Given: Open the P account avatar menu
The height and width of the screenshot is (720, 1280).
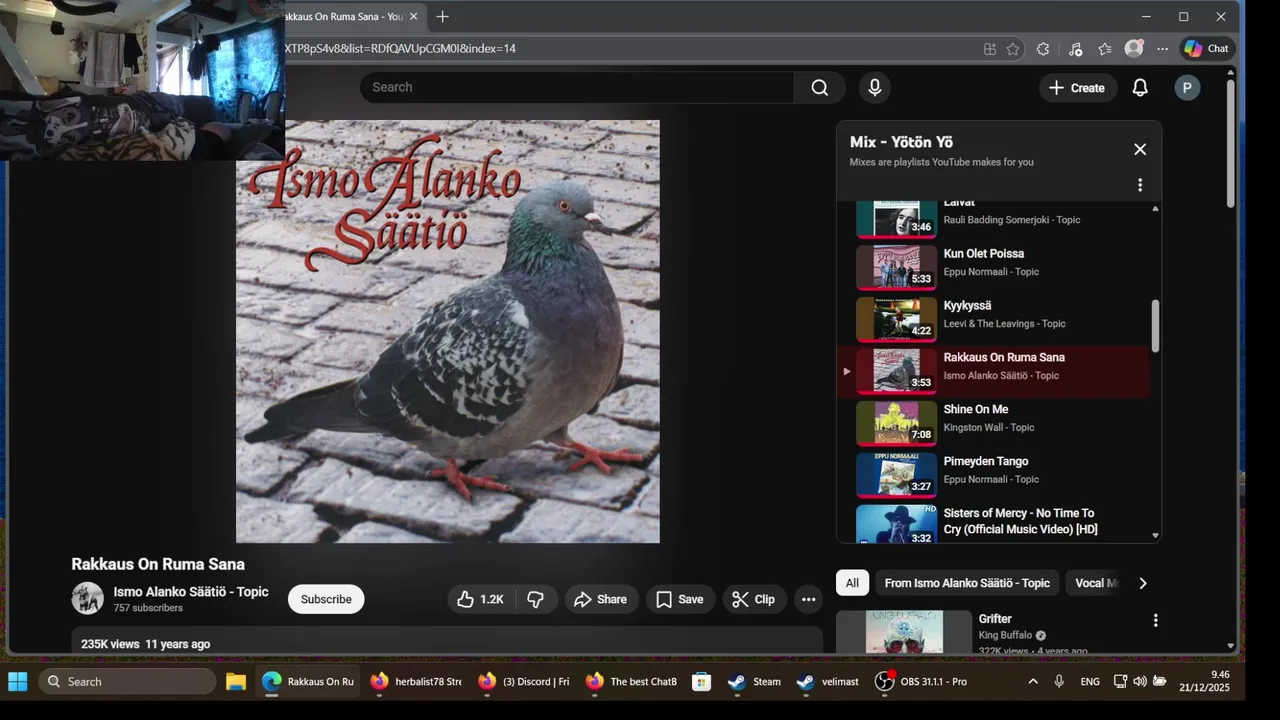Looking at the screenshot, I should pyautogui.click(x=1187, y=88).
